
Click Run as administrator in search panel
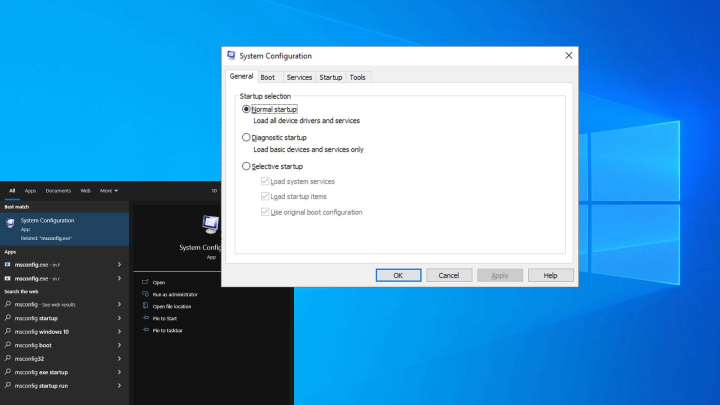tap(175, 294)
